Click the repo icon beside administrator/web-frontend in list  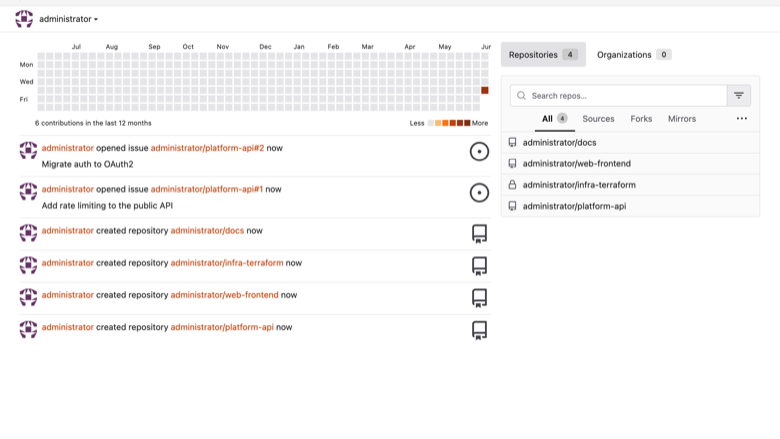(x=512, y=164)
